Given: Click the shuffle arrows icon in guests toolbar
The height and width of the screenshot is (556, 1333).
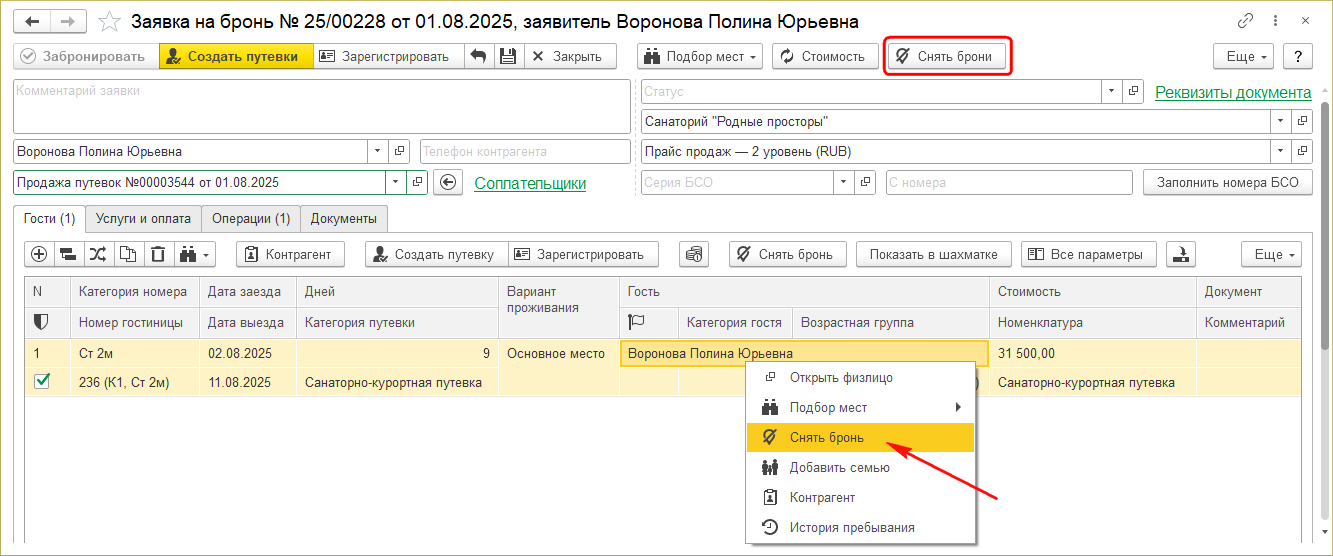Looking at the screenshot, I should coord(98,254).
